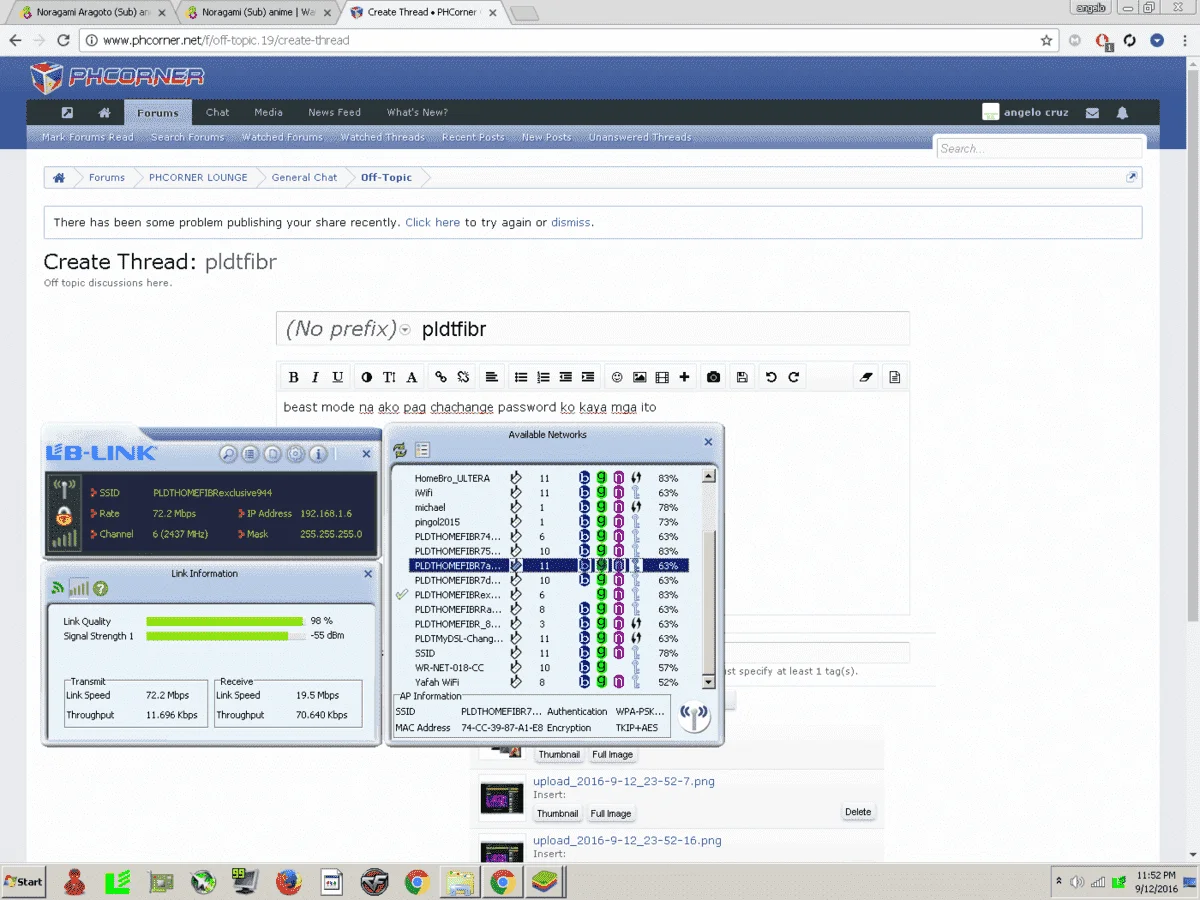Open the font size tool
Viewport: 1200px width, 900px height.
[x=389, y=377]
